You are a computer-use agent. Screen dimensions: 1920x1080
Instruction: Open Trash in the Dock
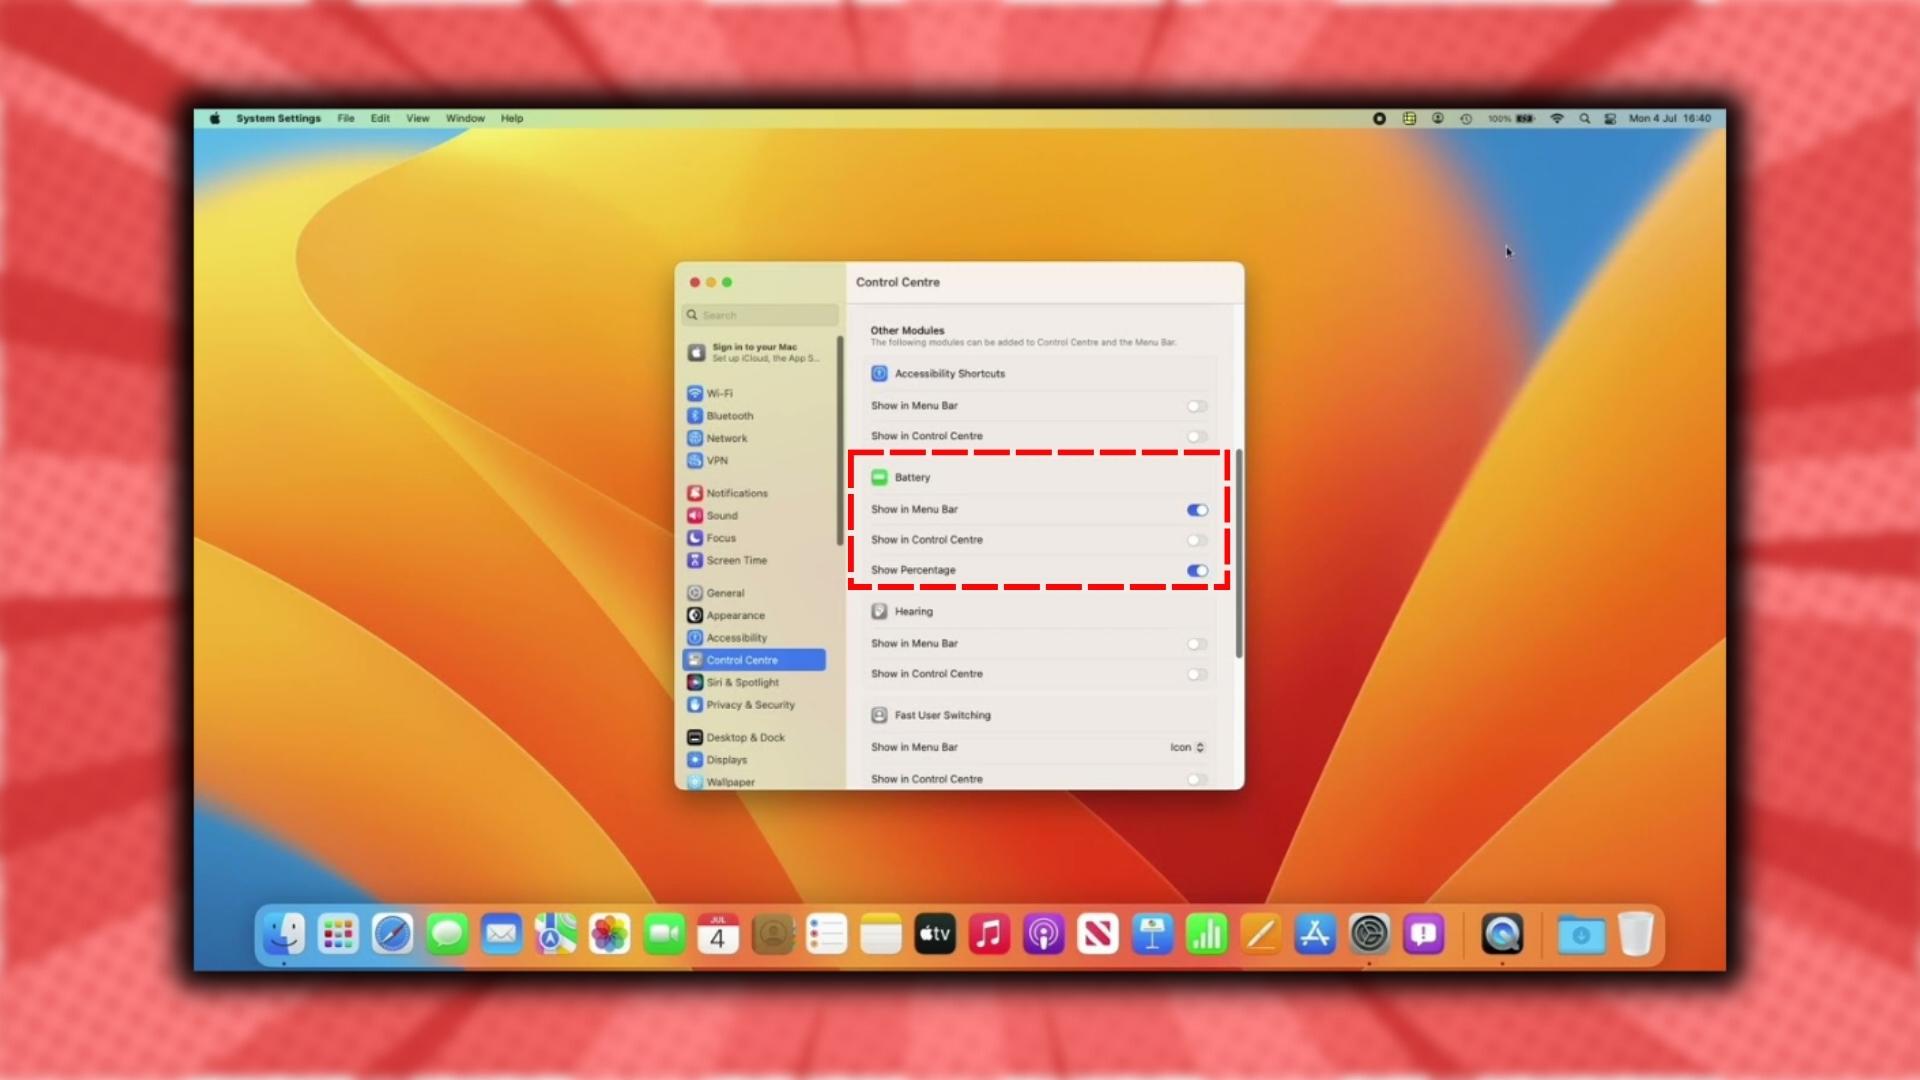[1636, 935]
